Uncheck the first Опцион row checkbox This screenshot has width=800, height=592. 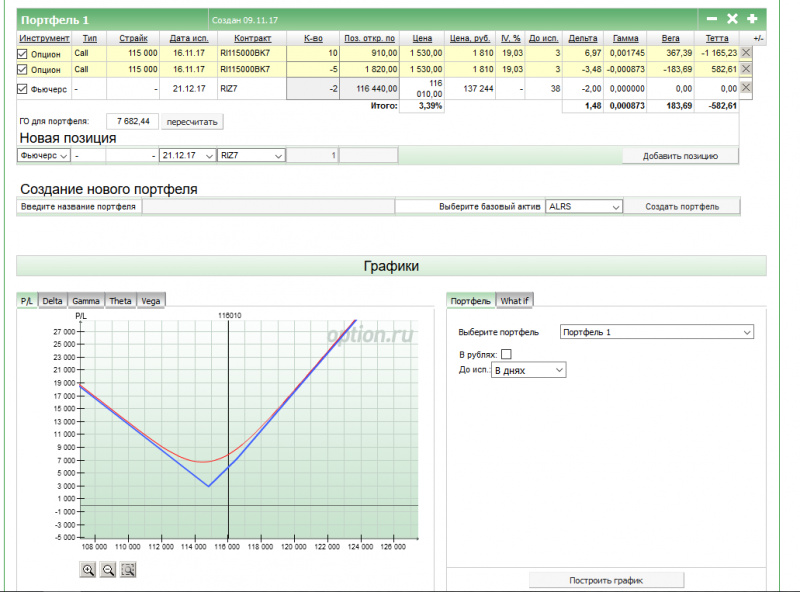(23, 53)
